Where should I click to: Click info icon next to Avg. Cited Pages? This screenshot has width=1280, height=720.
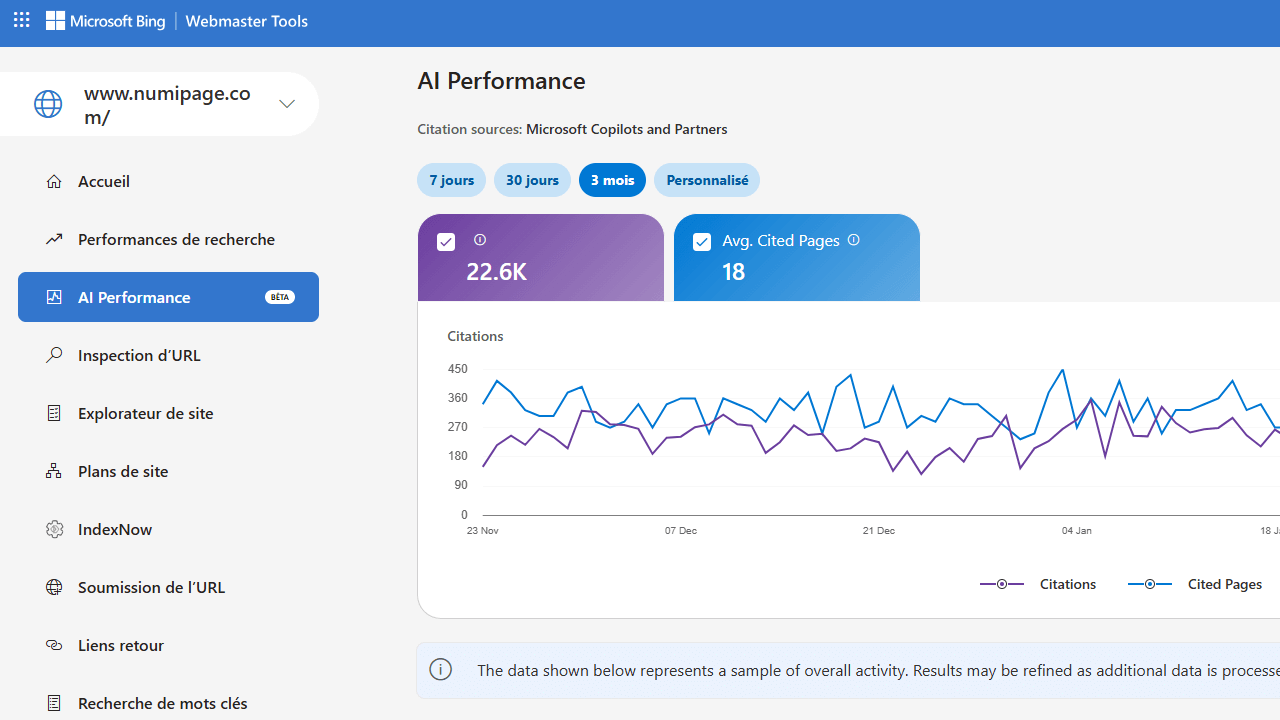coord(853,240)
